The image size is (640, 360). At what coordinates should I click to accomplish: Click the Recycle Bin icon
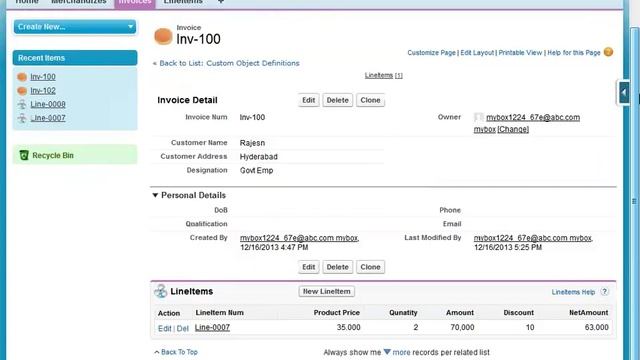[24, 155]
